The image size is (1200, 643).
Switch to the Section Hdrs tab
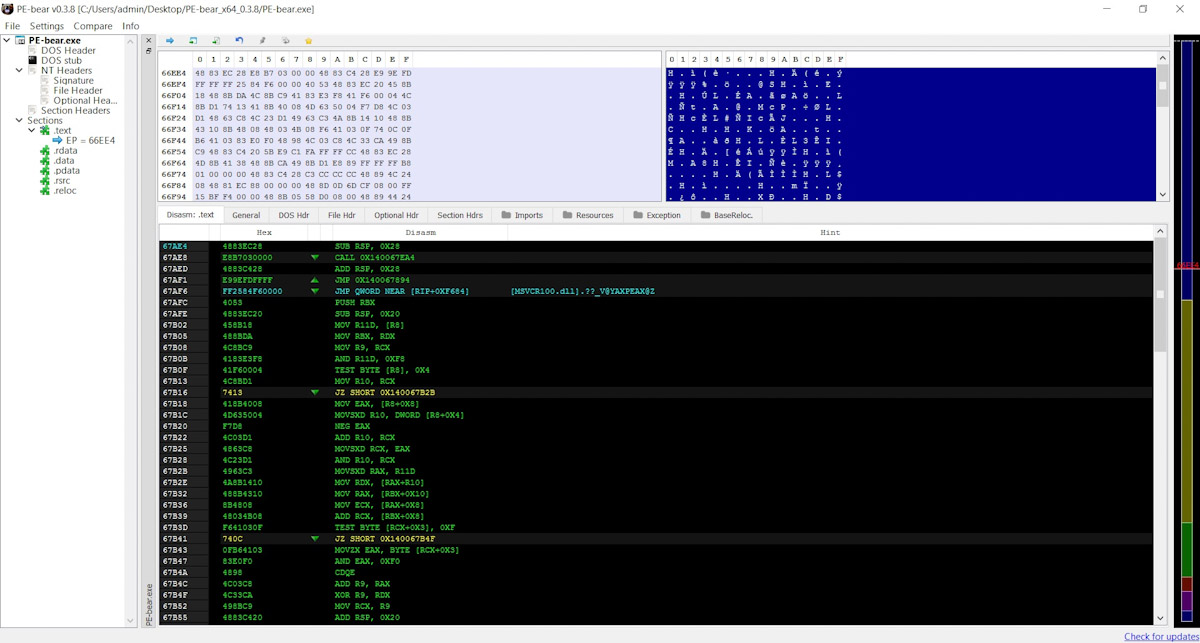pyautogui.click(x=459, y=215)
